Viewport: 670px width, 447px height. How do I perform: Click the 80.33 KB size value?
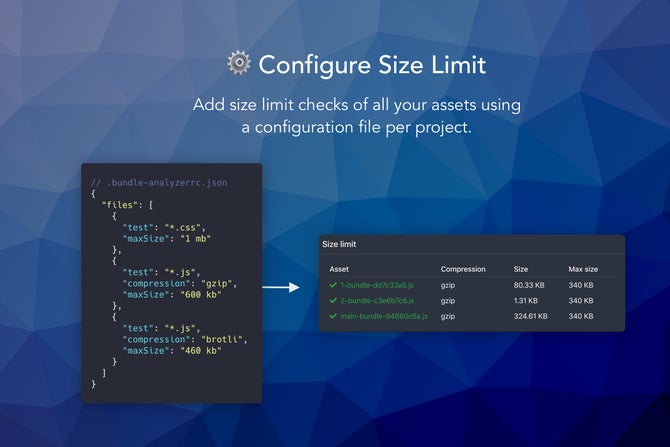point(529,285)
